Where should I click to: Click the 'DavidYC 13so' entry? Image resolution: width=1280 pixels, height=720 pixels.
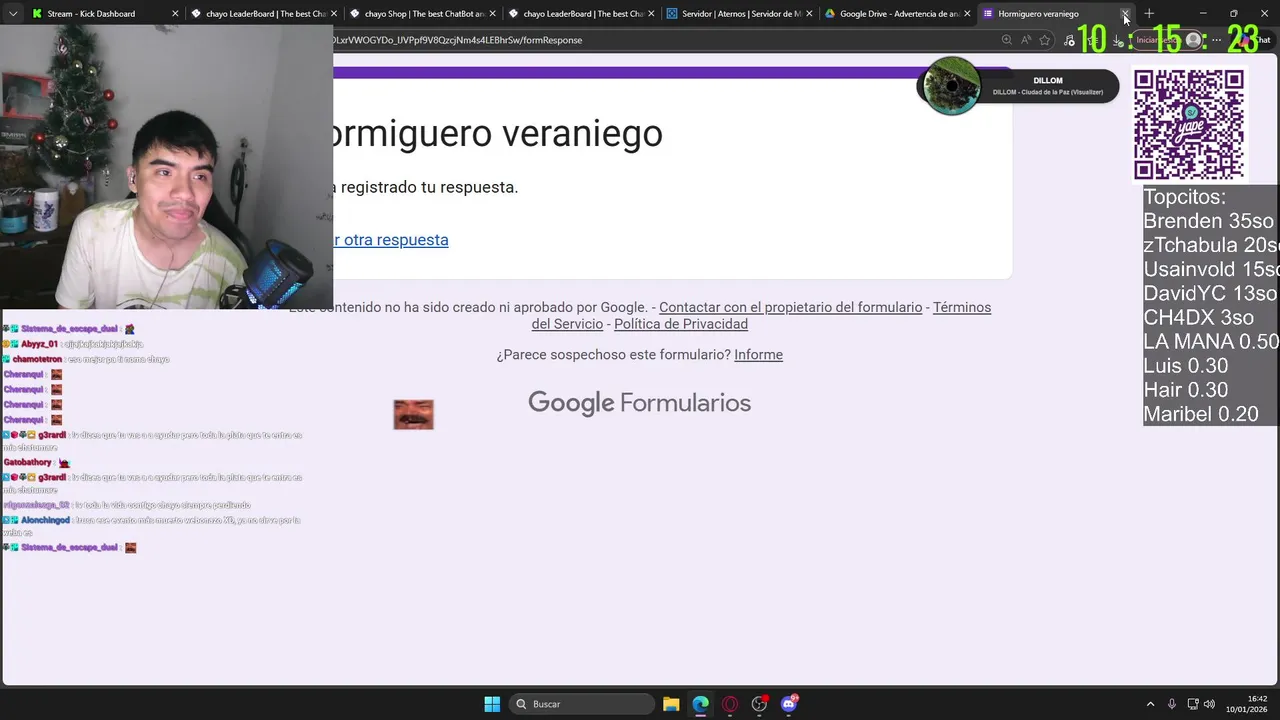pyautogui.click(x=1210, y=293)
